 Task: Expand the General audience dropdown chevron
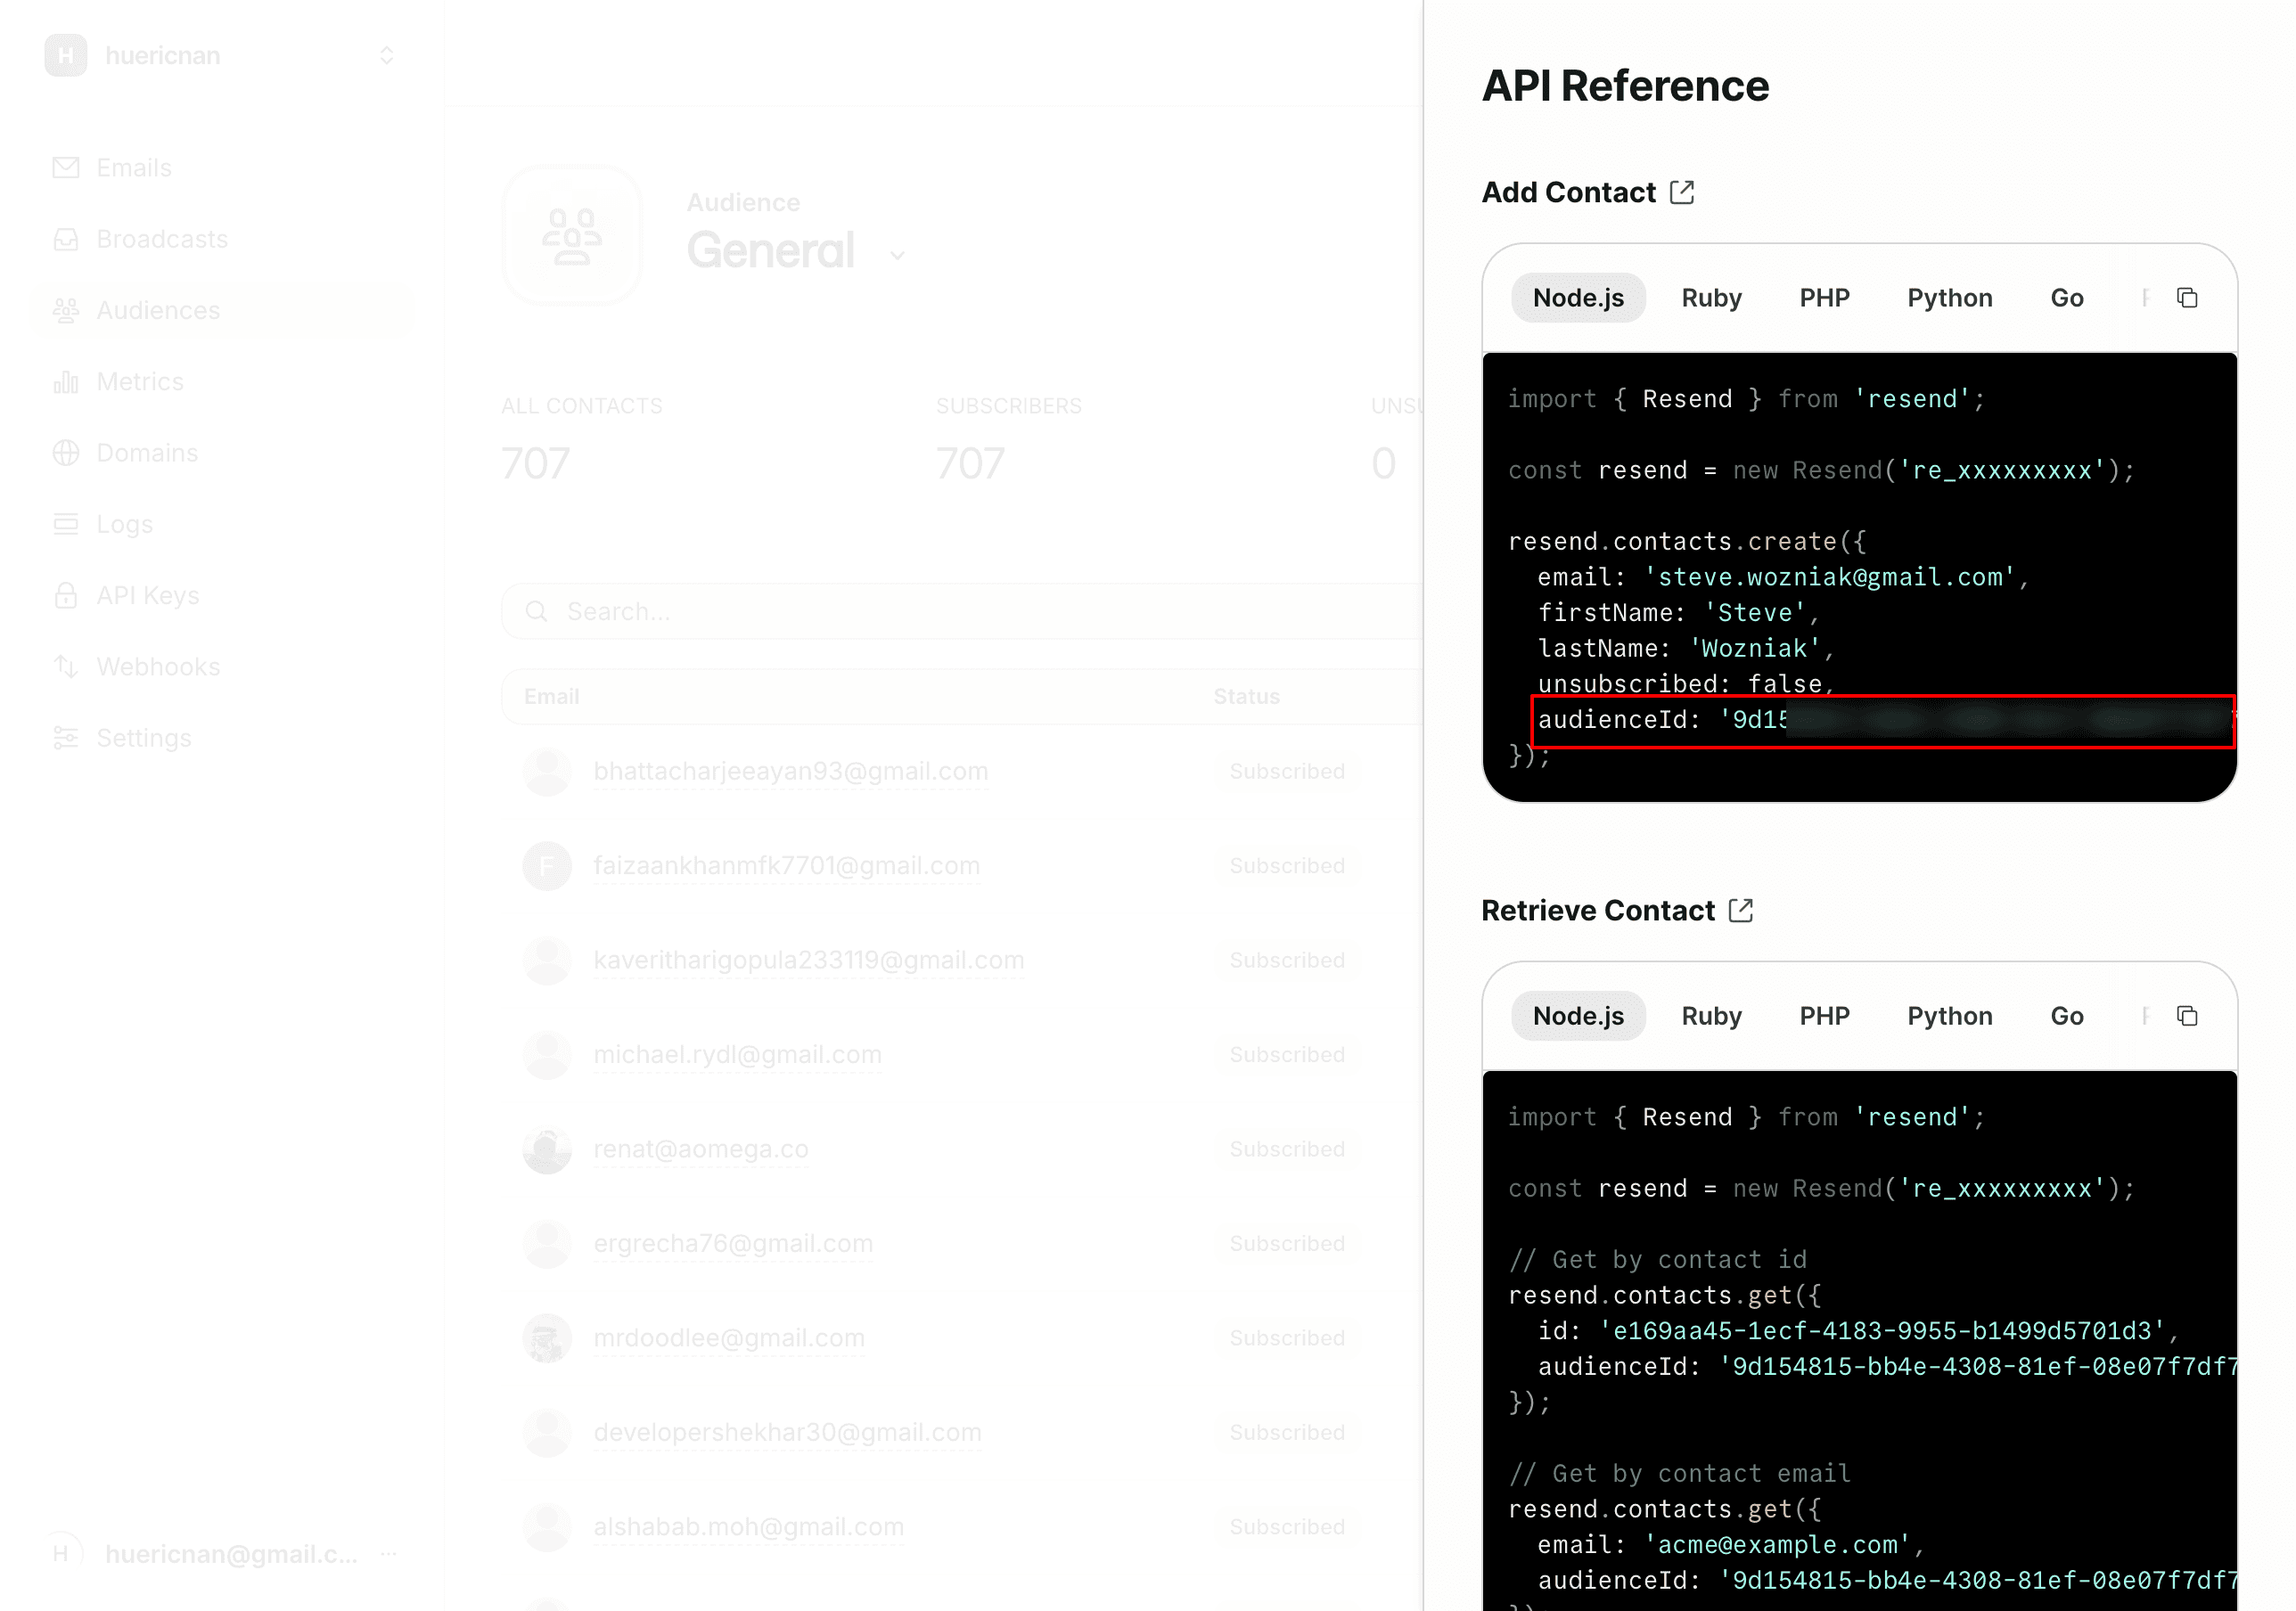[897, 256]
